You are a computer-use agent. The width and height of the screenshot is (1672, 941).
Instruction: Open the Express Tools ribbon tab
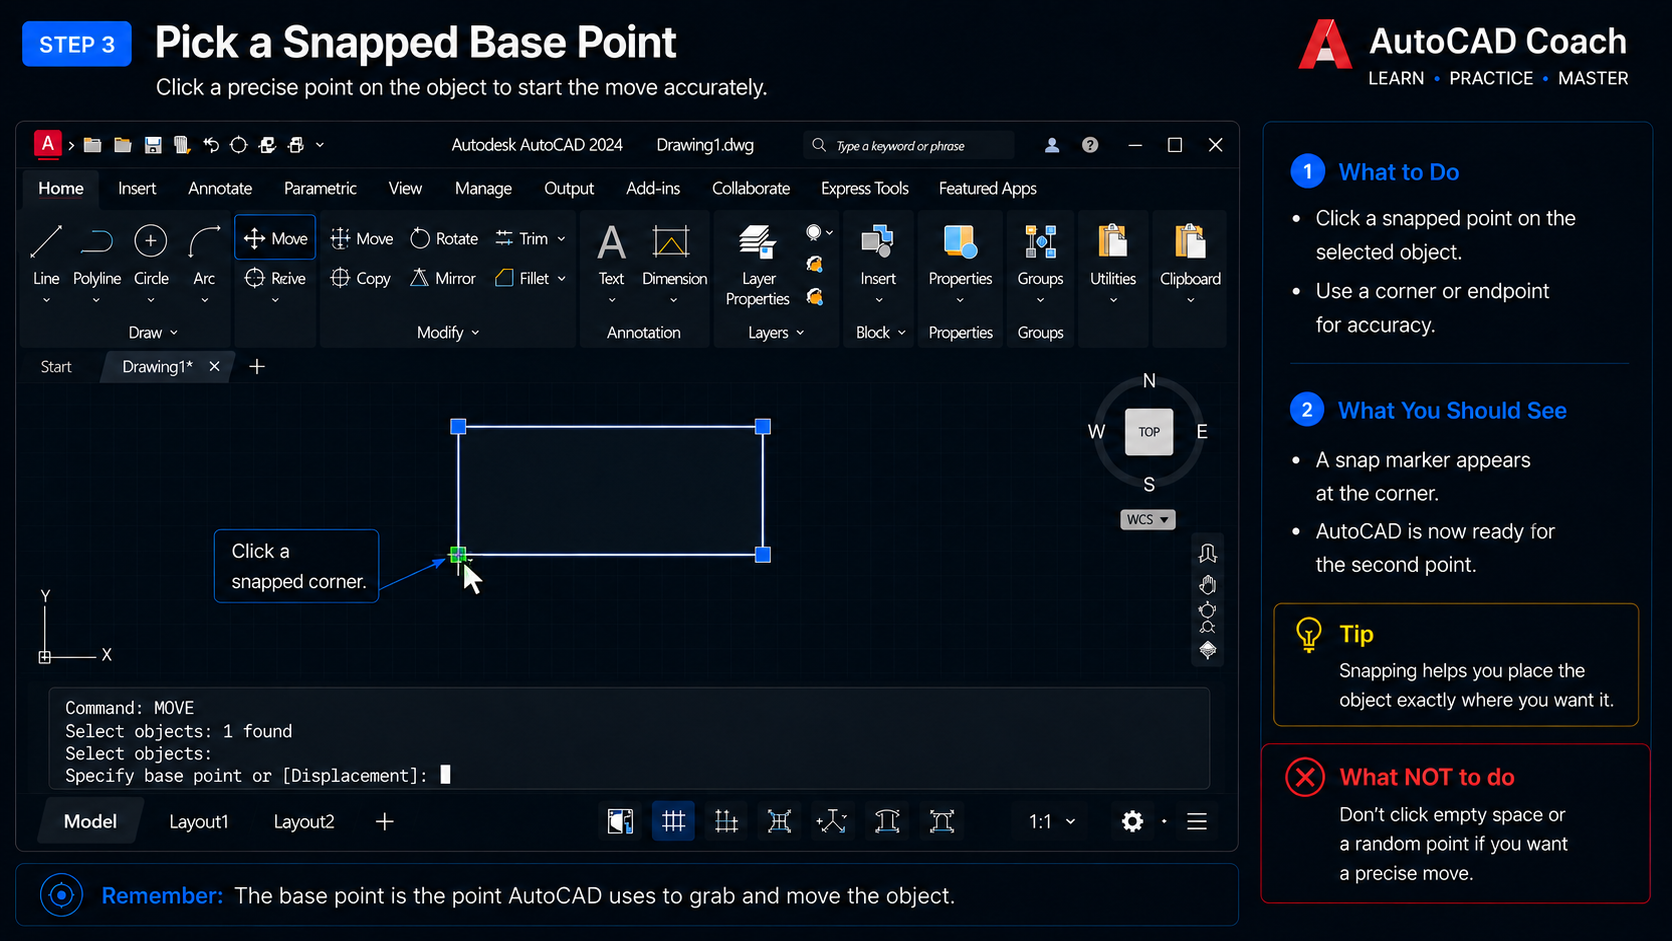pos(865,188)
